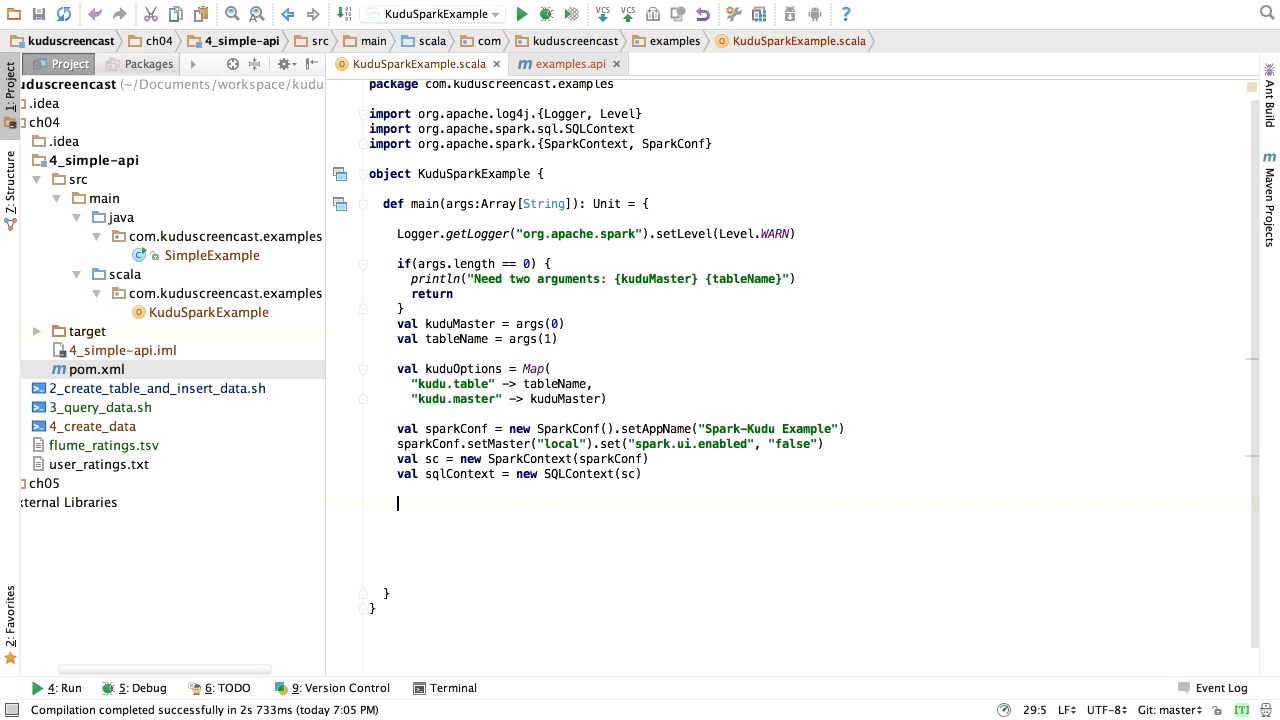The height and width of the screenshot is (720, 1280).
Task: Open the 6: TODO tool window
Action: coord(220,688)
